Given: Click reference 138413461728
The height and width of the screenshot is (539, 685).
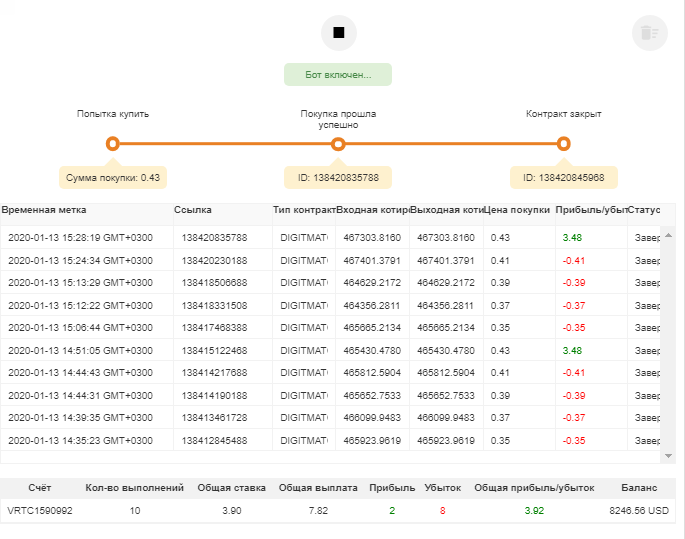Looking at the screenshot, I should [214, 418].
